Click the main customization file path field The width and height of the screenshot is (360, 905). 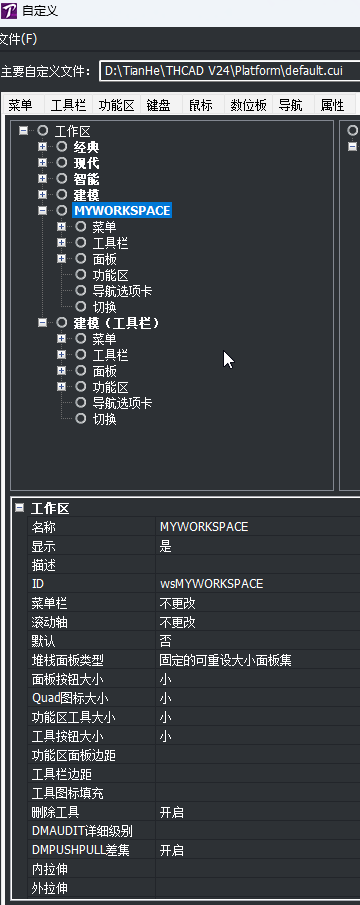click(x=230, y=71)
